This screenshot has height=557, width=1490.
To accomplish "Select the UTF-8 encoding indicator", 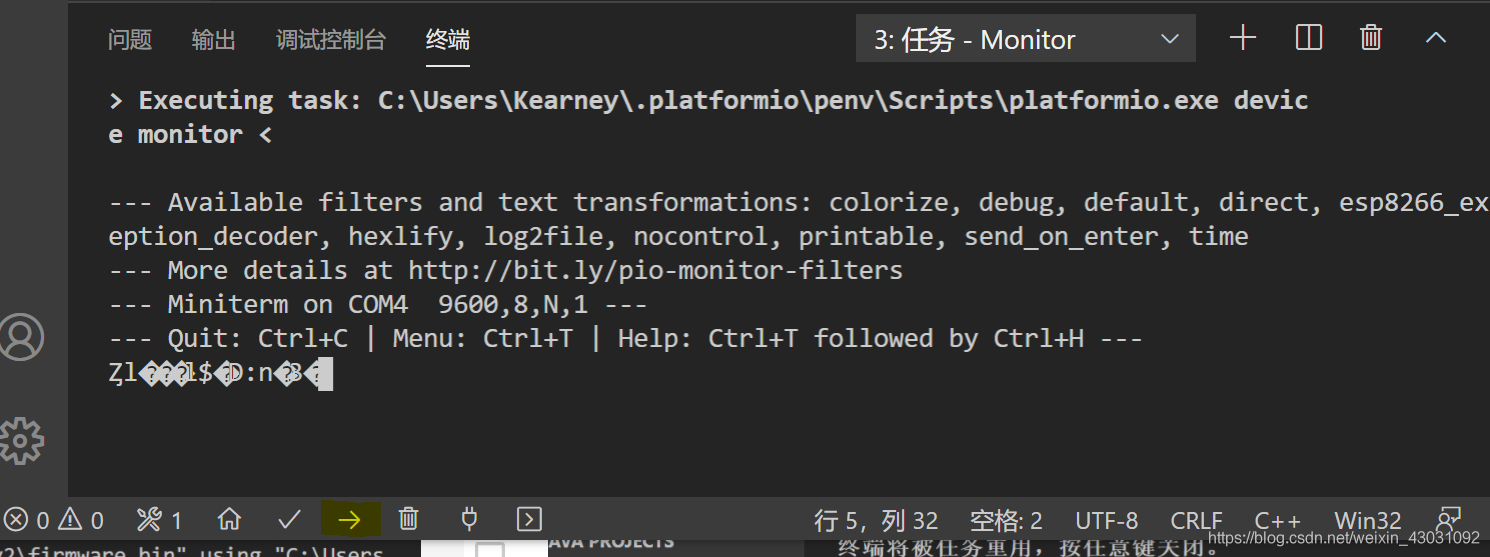I will [x=1107, y=521].
